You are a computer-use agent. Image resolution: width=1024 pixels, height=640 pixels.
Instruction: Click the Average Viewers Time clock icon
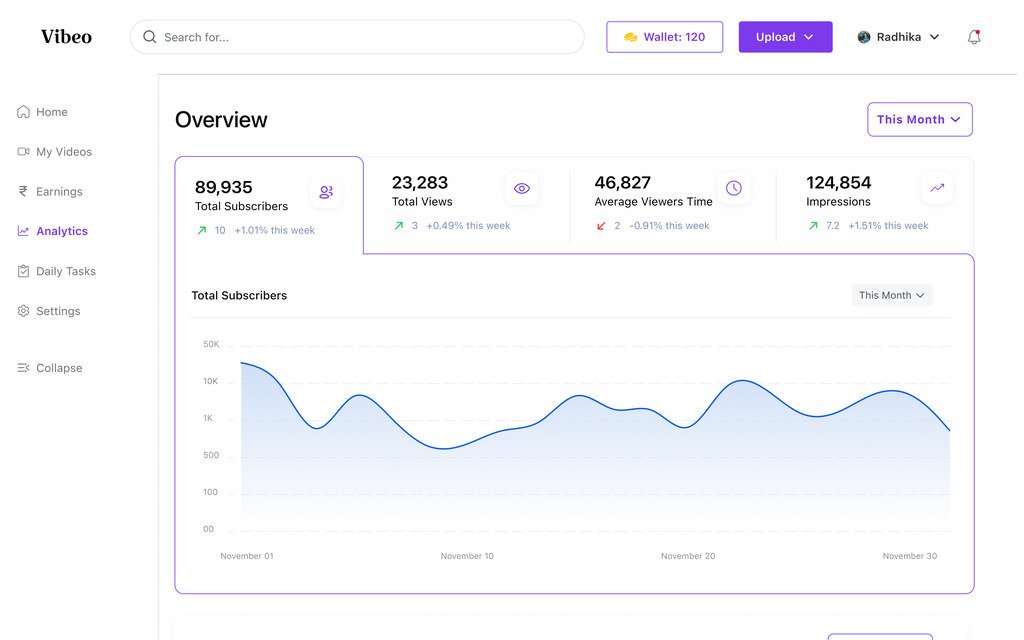tap(733, 188)
